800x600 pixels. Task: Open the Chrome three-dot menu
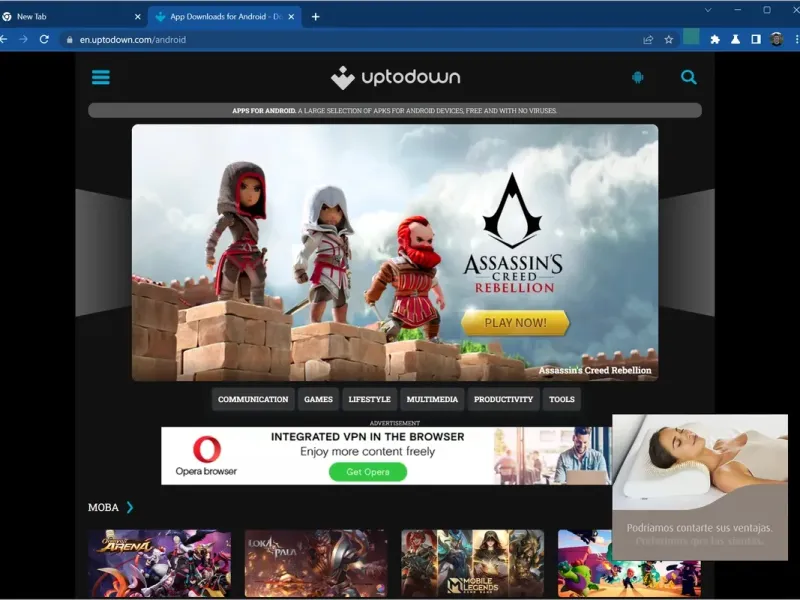coord(796,39)
